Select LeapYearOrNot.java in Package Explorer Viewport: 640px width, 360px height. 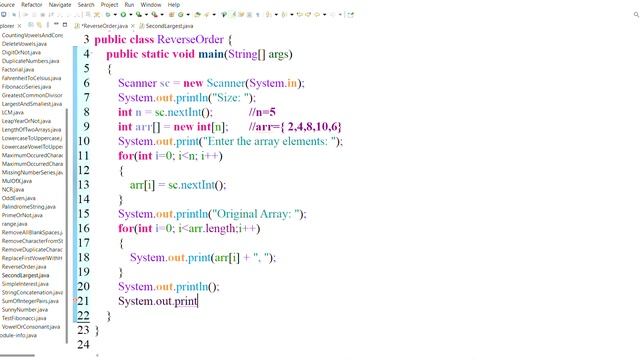27,121
